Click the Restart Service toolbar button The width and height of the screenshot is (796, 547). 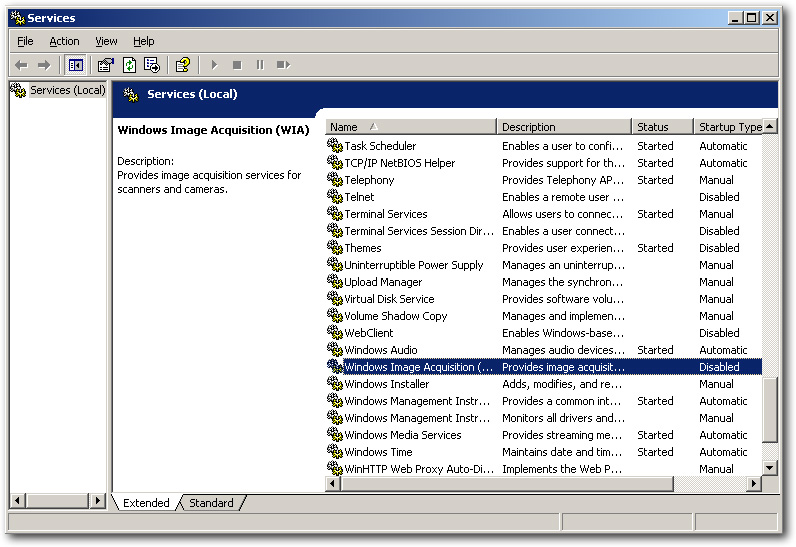283,65
